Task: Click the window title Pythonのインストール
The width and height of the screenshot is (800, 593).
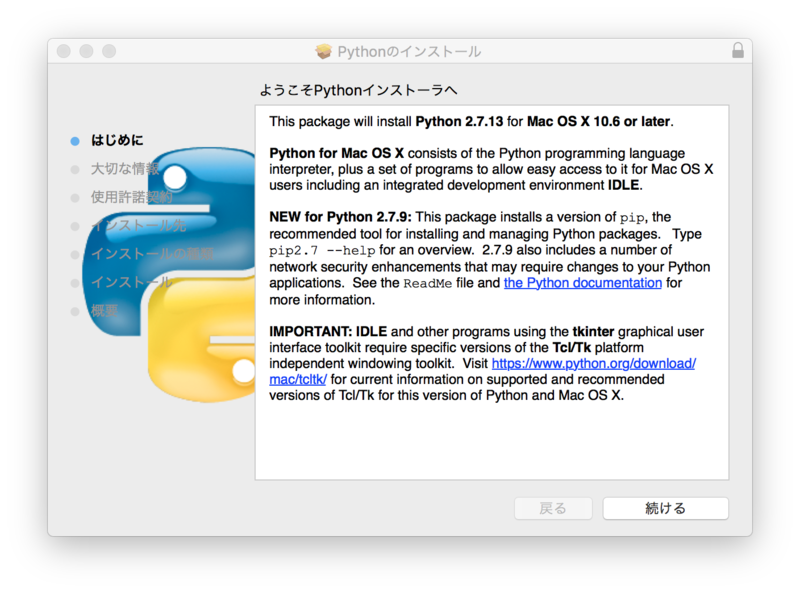Action: tap(409, 52)
